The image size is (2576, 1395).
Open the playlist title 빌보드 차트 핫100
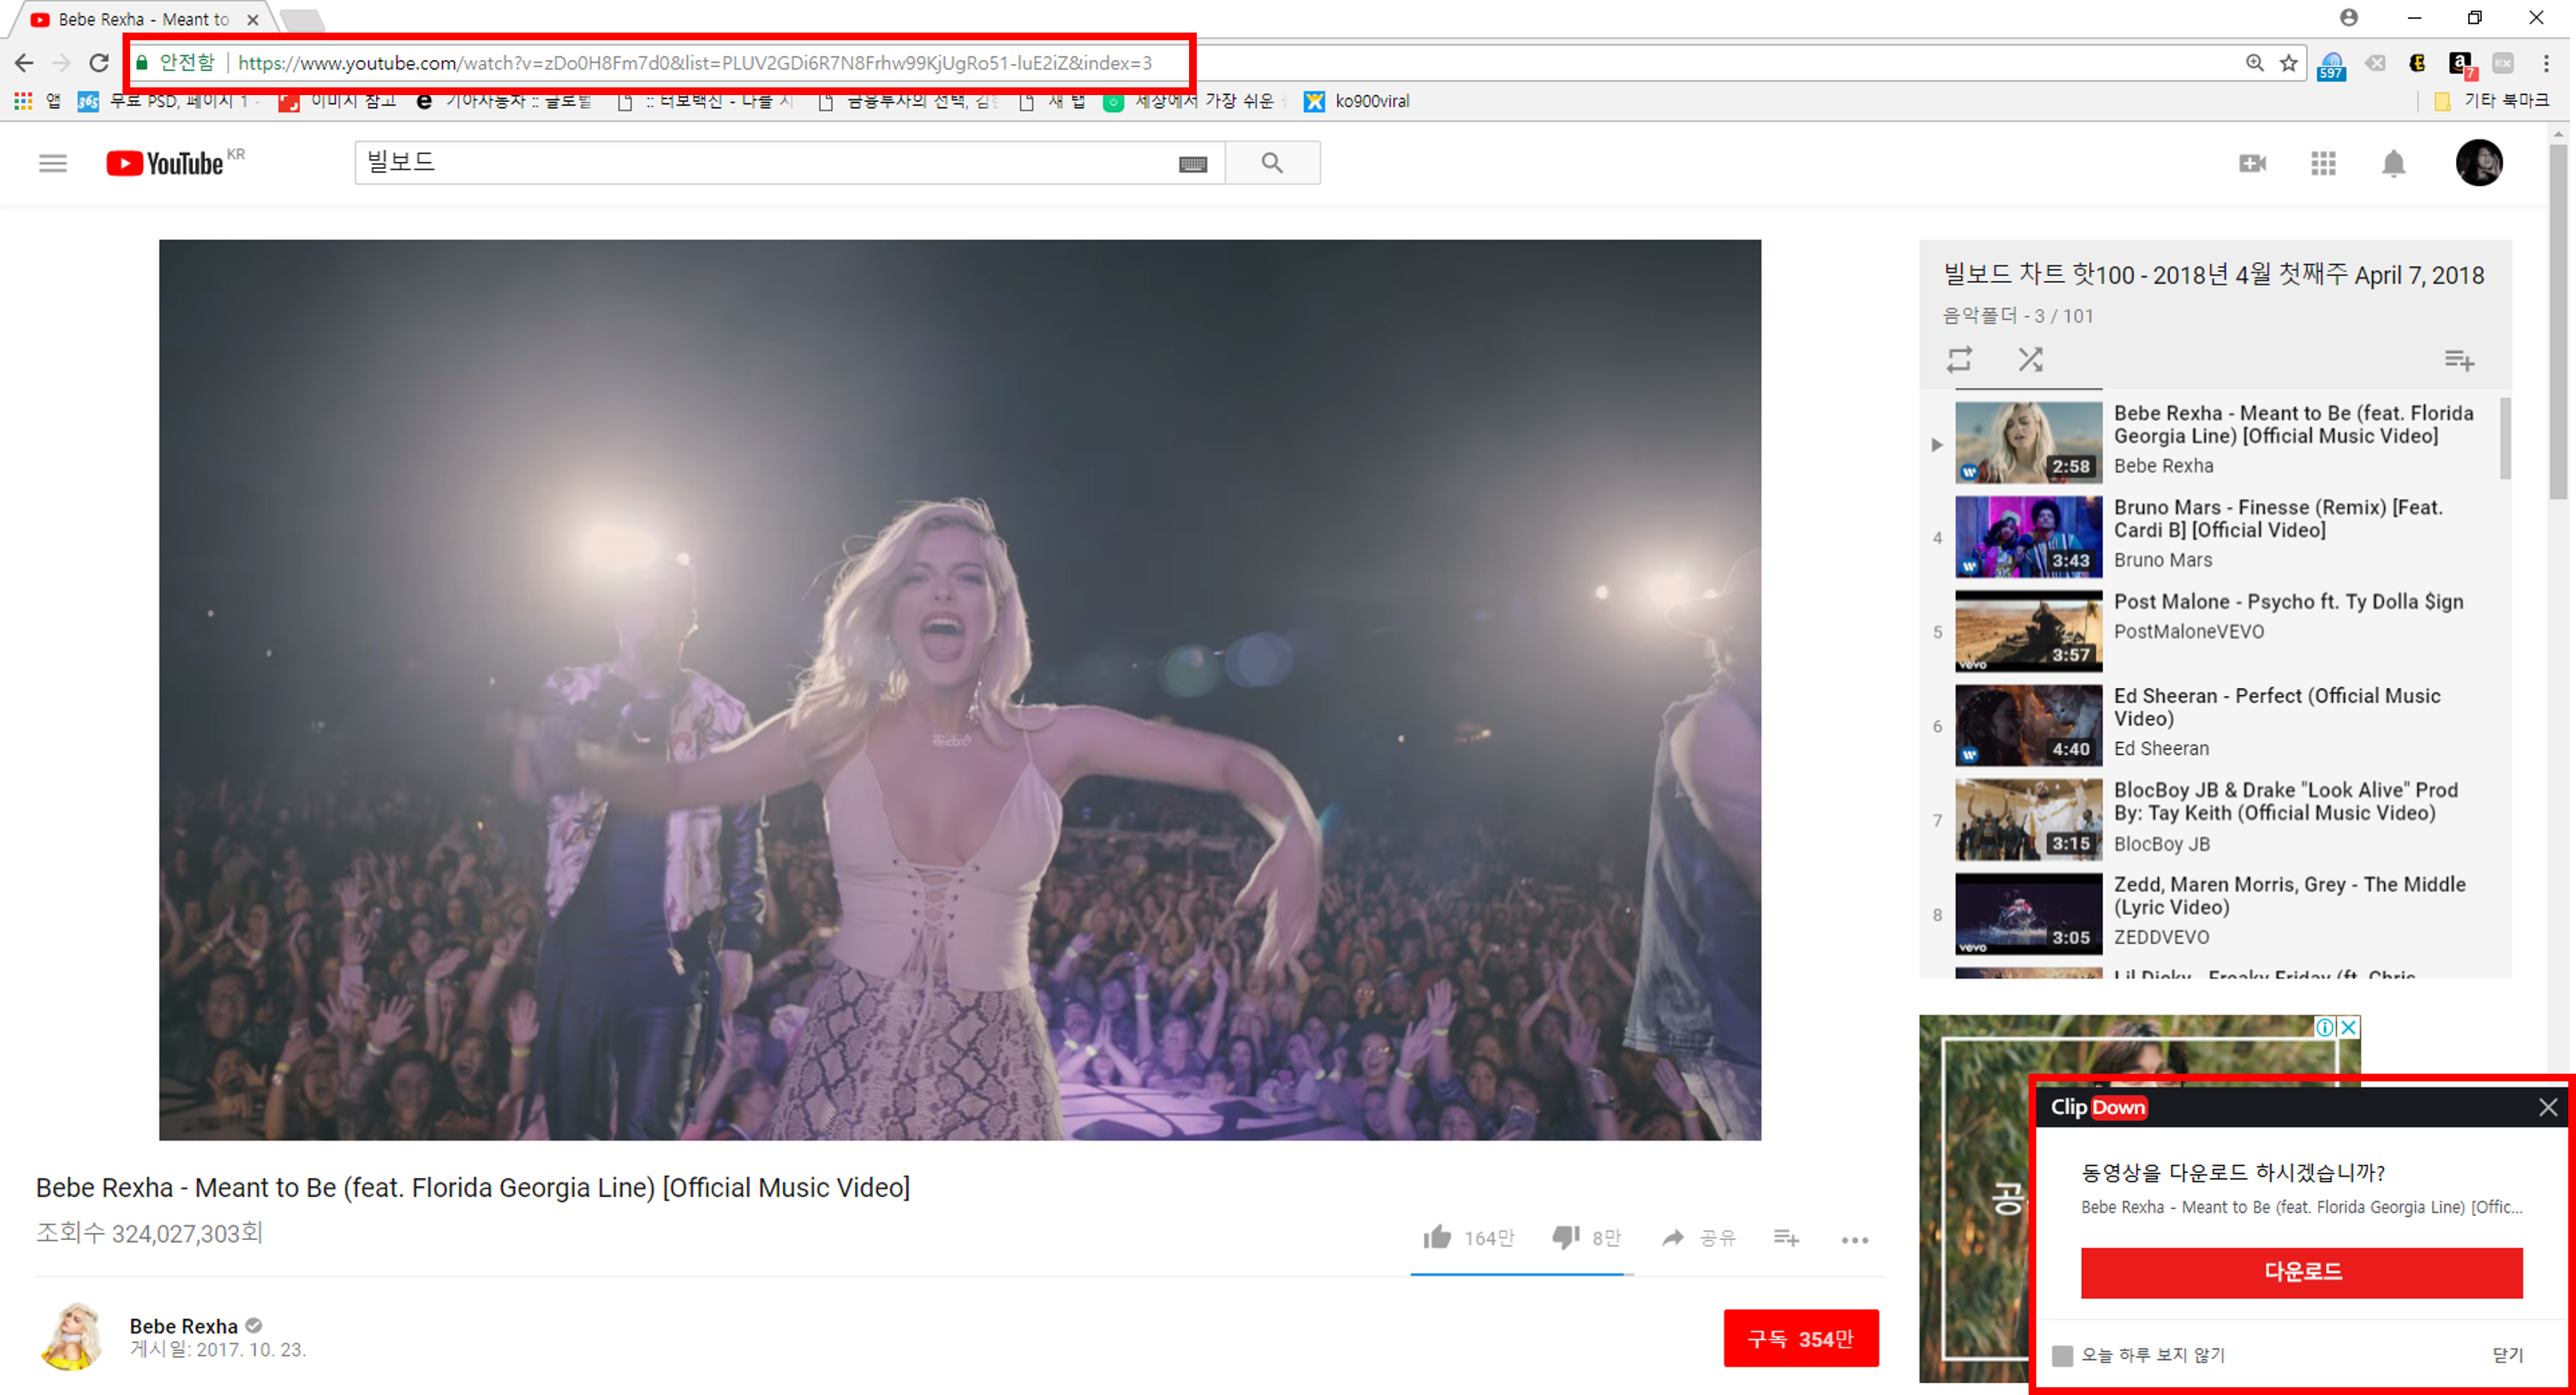[x=2212, y=275]
